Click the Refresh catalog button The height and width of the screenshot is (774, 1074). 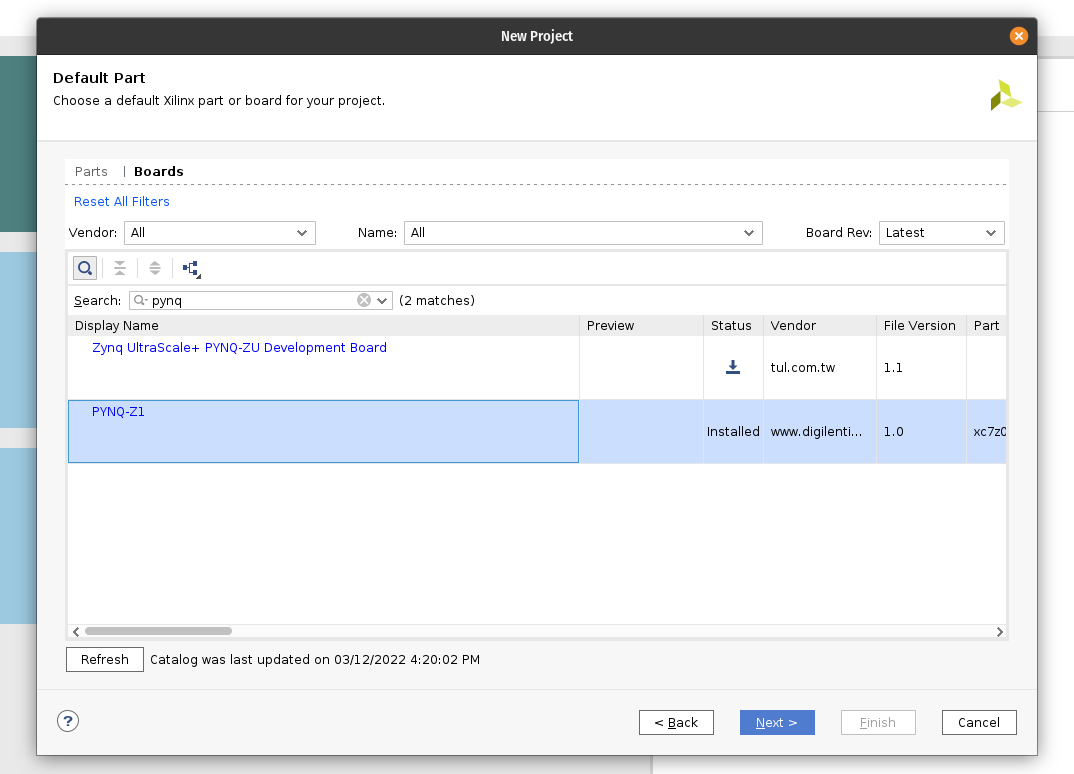tap(105, 660)
